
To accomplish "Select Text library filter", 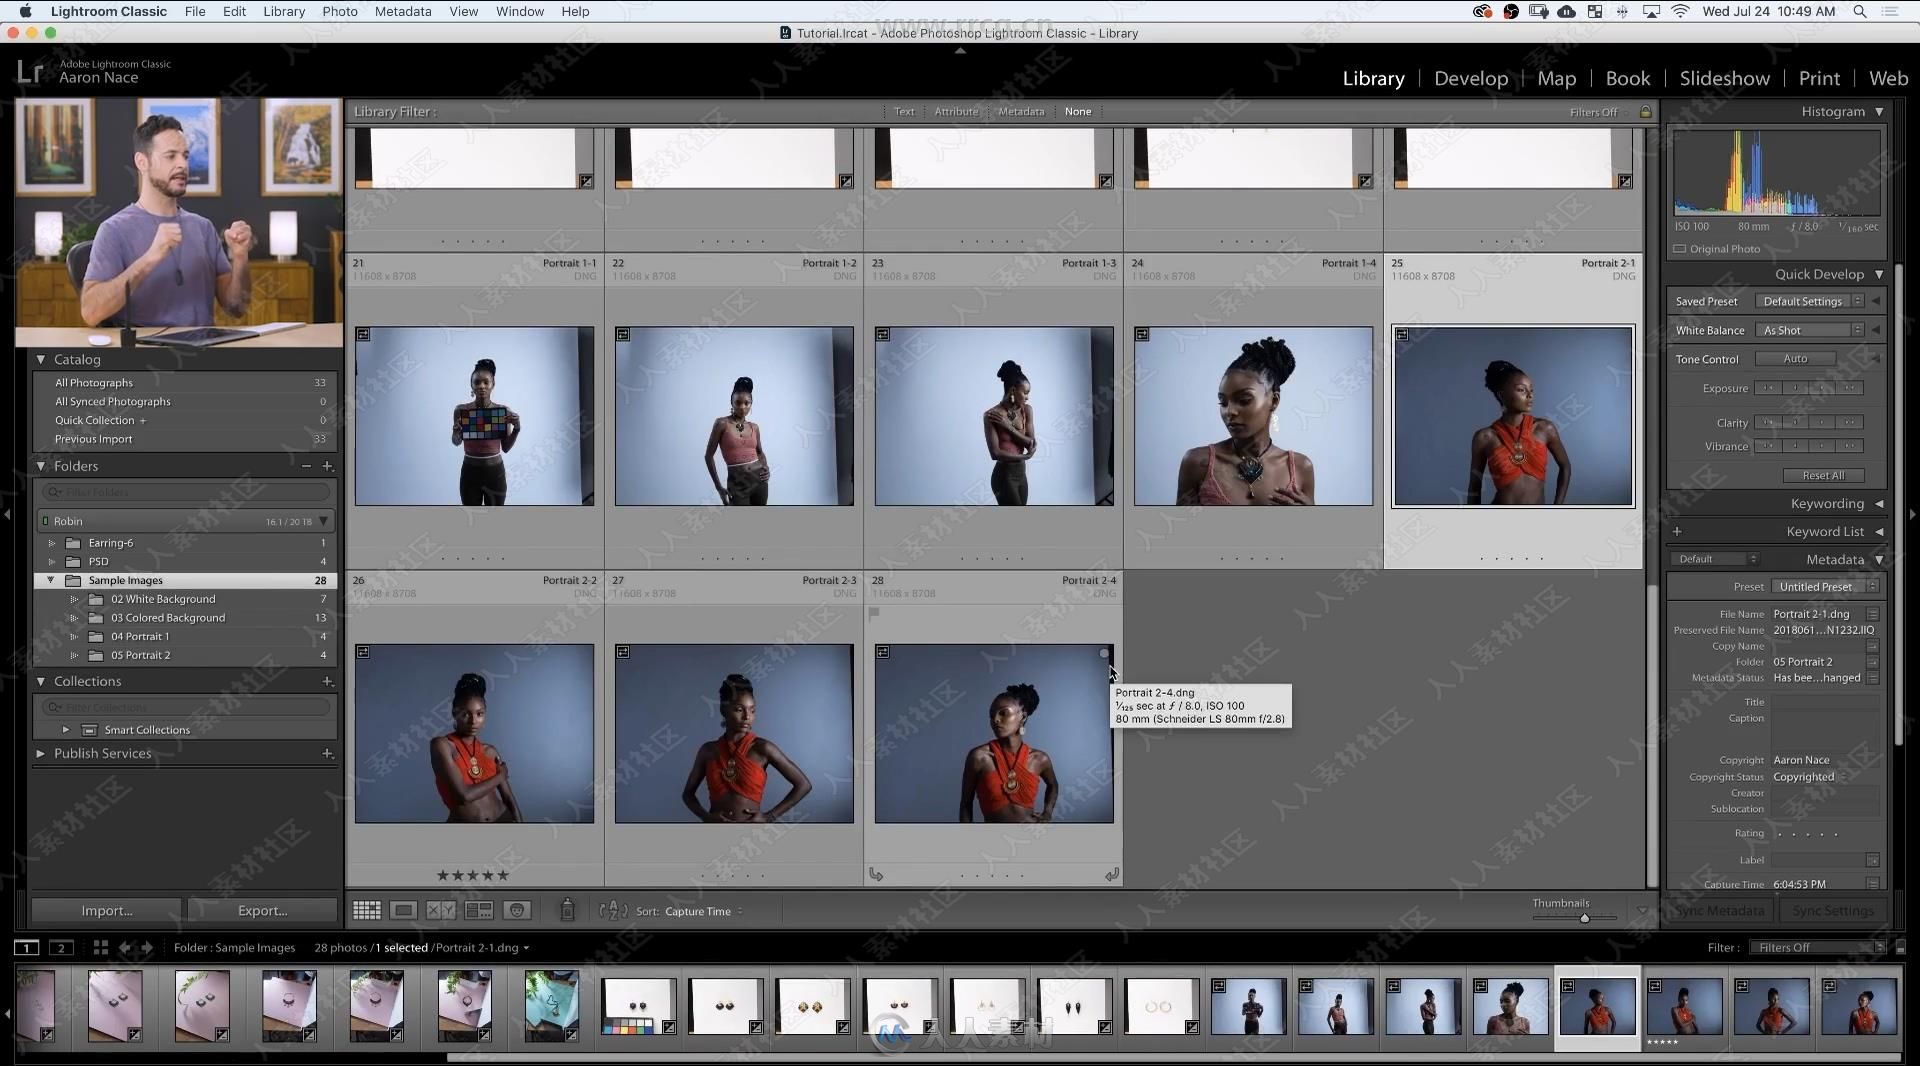I will tap(904, 111).
